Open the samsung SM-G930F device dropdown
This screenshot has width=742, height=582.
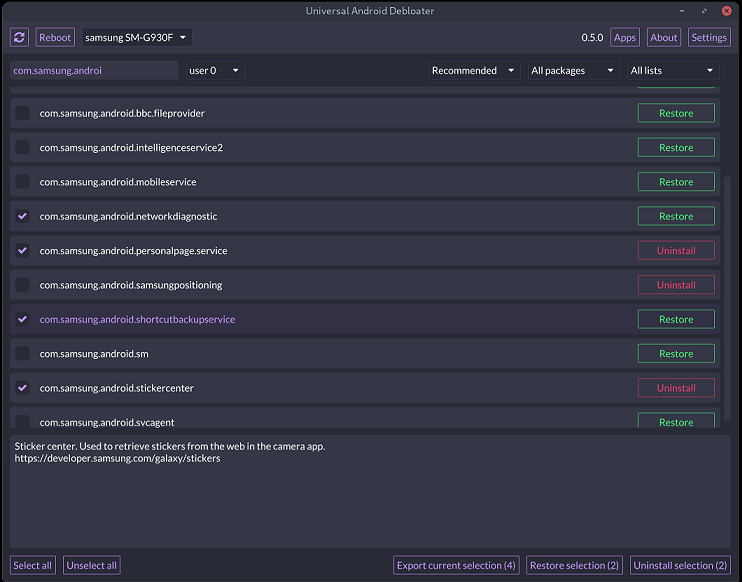137,37
